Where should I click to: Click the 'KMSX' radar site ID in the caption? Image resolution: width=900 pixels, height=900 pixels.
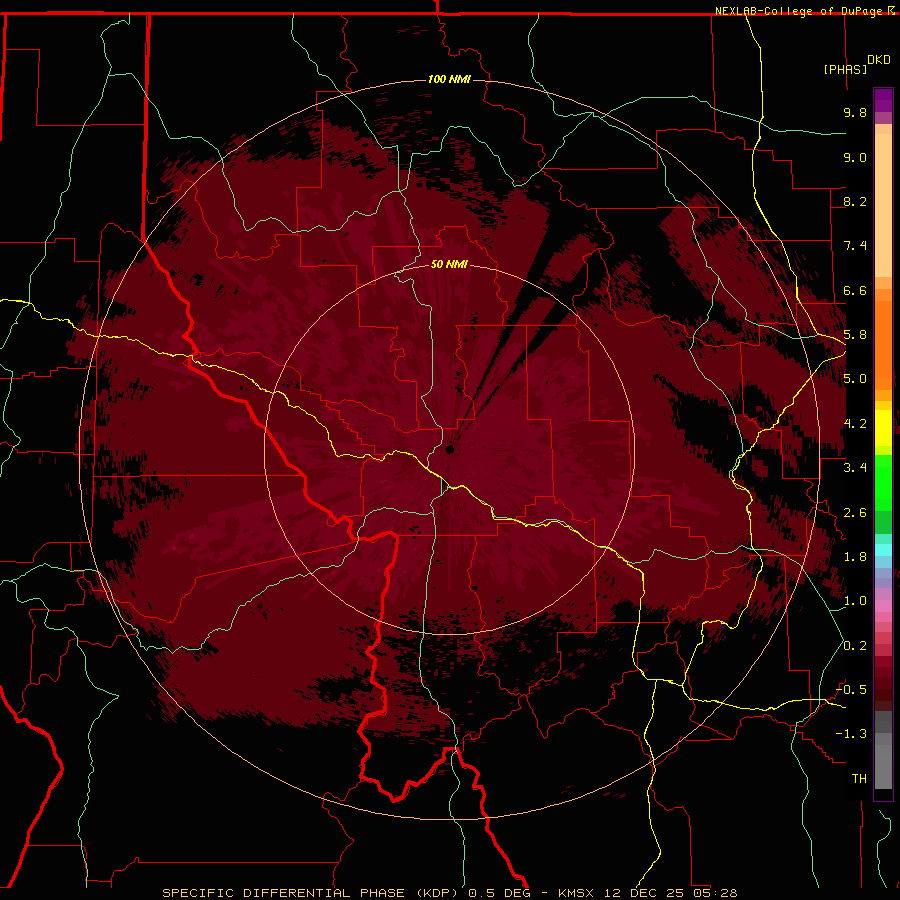577,893
